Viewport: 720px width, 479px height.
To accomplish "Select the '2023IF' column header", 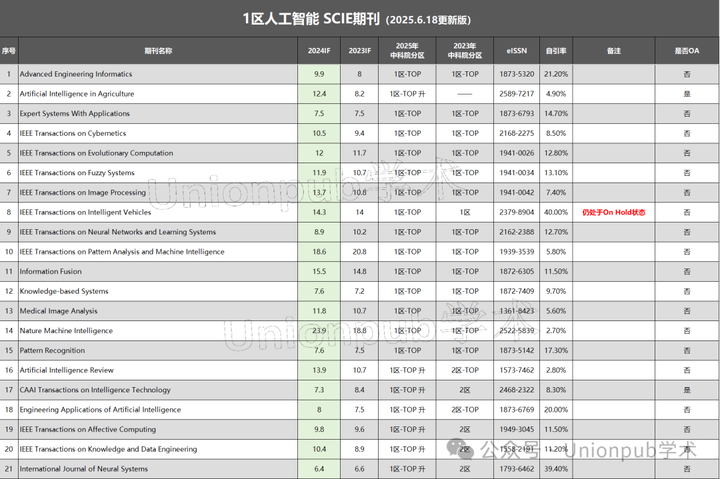I will tap(360, 51).
